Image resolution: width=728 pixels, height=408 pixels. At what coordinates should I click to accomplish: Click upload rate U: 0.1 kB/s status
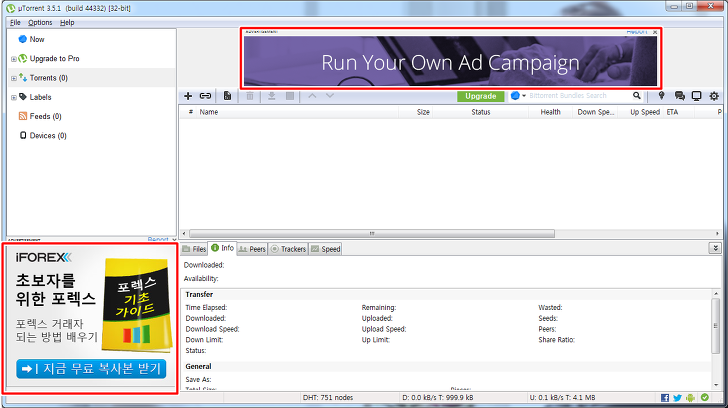pos(562,398)
